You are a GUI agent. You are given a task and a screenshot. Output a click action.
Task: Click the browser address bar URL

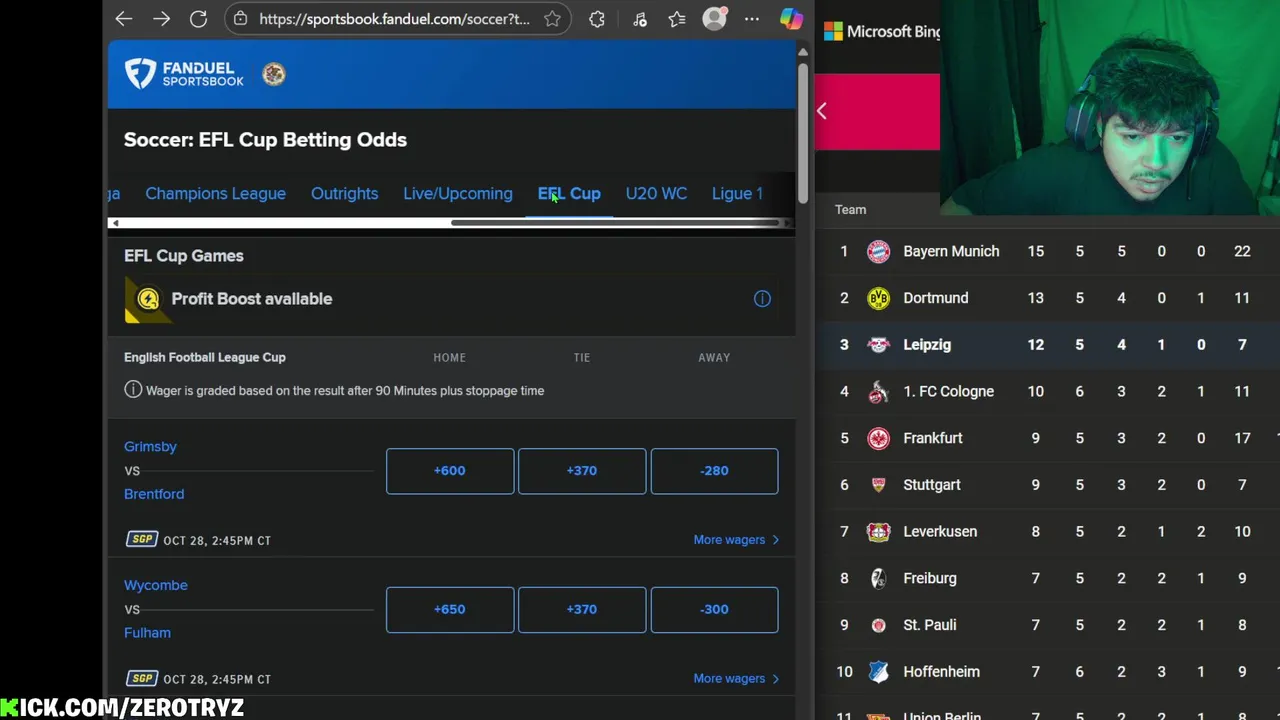(x=394, y=18)
